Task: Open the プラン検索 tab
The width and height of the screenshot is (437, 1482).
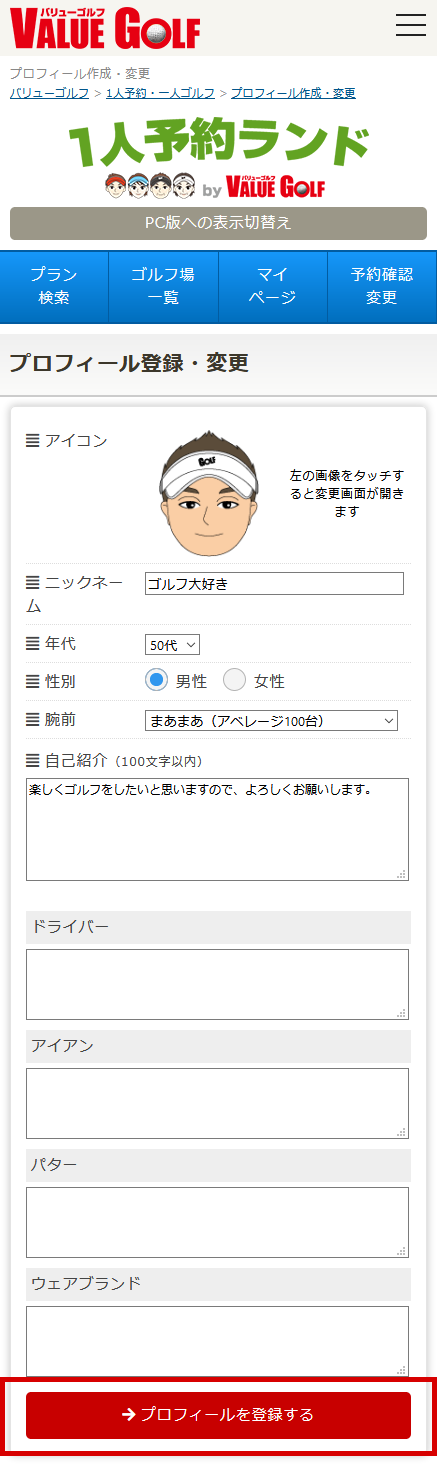Action: click(54, 286)
